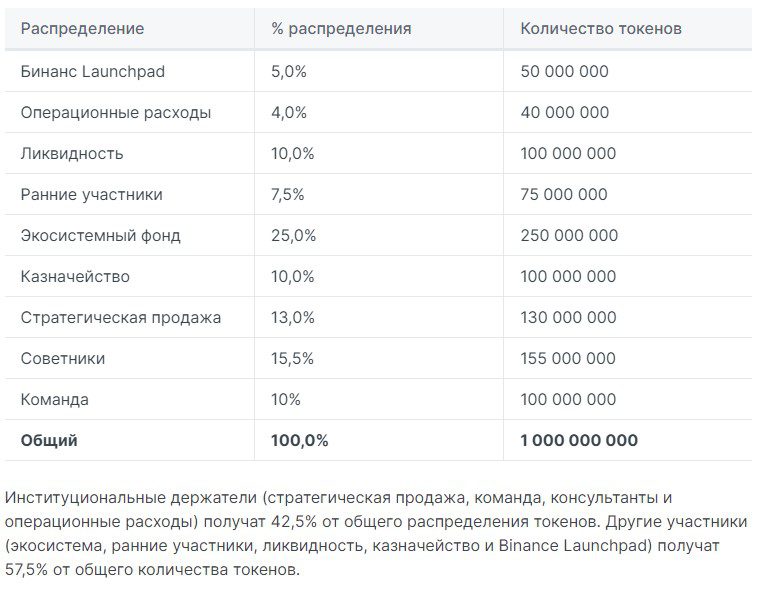The width and height of the screenshot is (760, 591).
Task: Click the 7,5% percentage cell
Action: click(289, 195)
